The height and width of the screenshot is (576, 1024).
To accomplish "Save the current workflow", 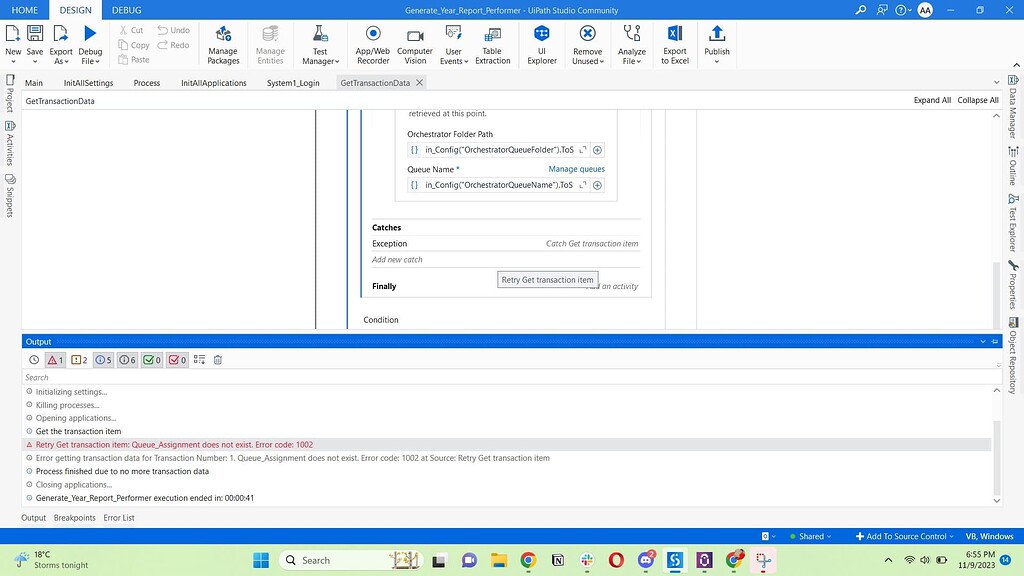I will [34, 44].
